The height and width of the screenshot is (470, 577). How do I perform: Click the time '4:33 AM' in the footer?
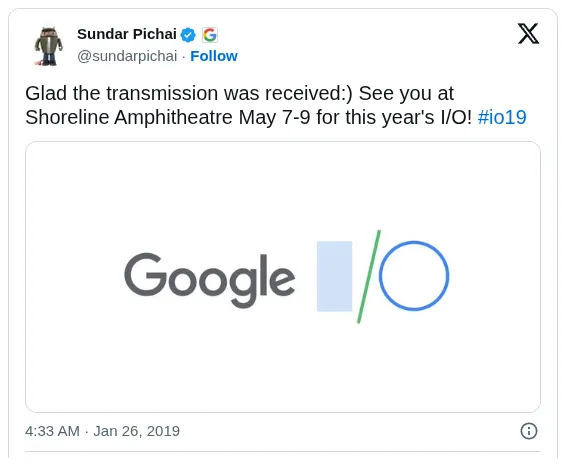click(x=52, y=431)
